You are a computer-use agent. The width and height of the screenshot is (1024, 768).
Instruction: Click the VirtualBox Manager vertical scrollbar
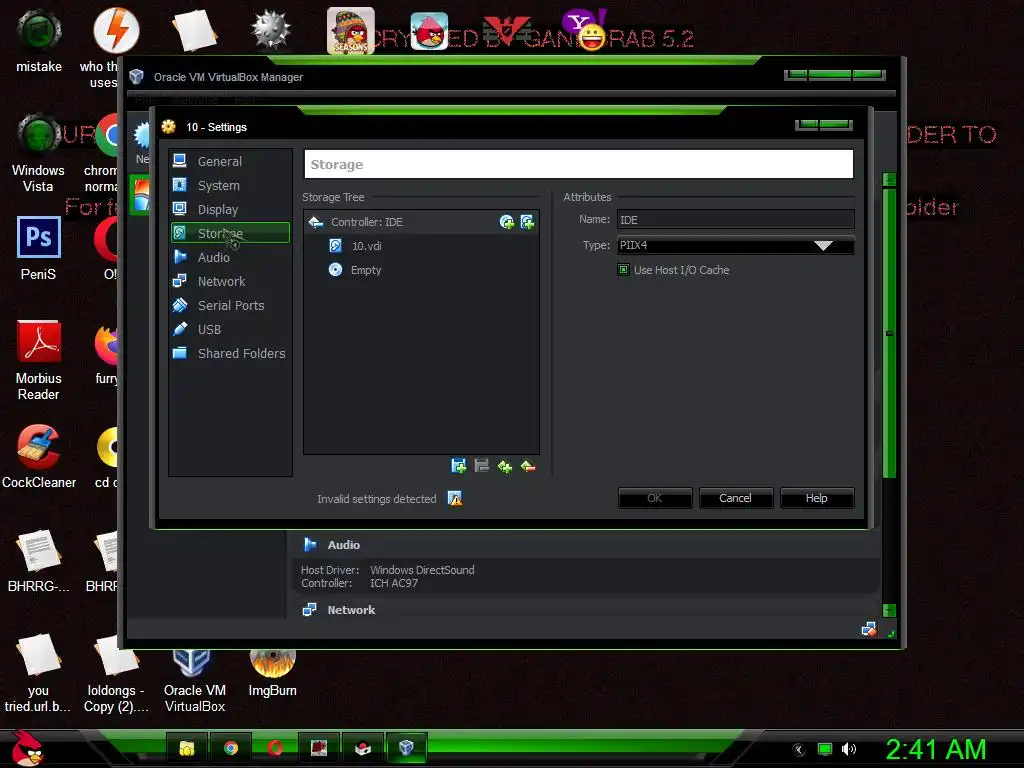coord(889,333)
